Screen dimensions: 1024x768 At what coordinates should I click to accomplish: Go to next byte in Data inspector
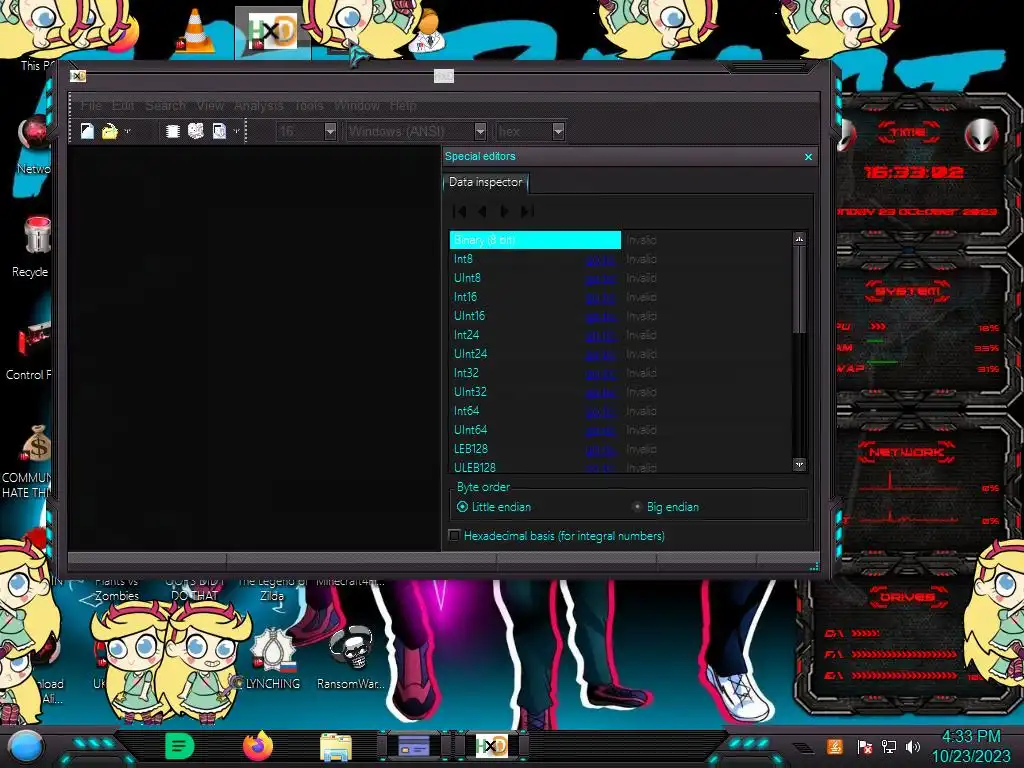coord(504,211)
